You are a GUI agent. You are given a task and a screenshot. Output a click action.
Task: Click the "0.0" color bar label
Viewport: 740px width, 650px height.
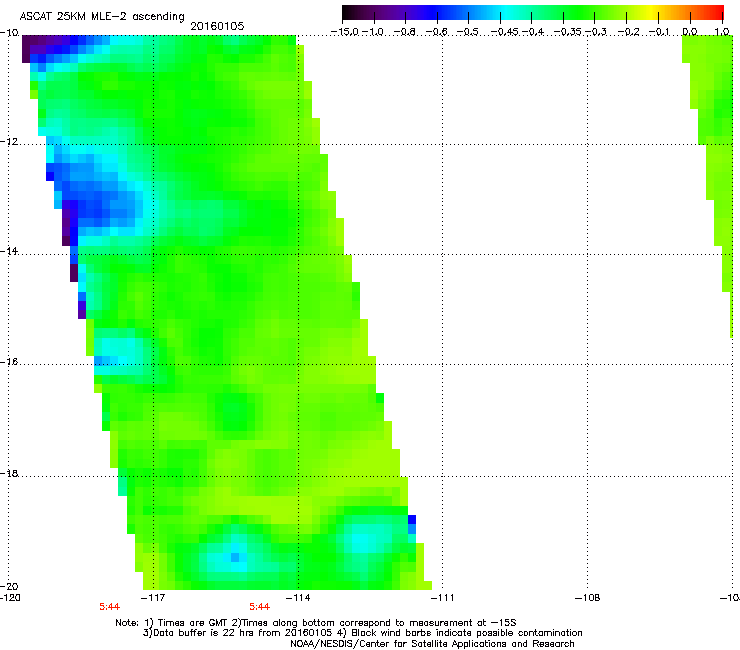tap(690, 32)
